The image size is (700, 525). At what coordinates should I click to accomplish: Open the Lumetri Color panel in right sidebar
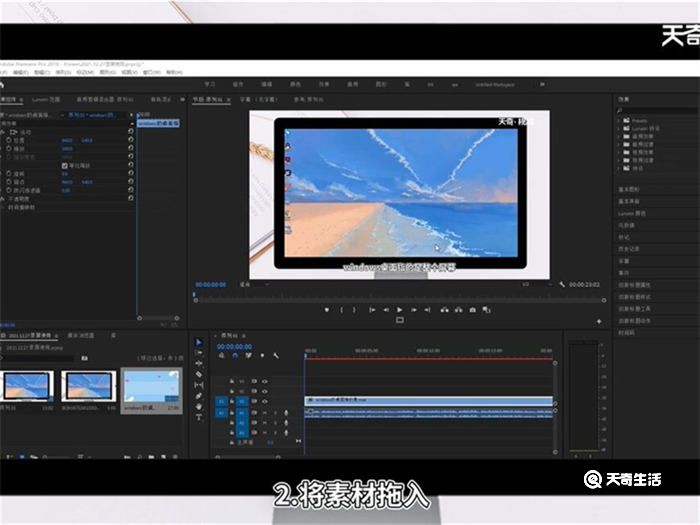[633, 213]
